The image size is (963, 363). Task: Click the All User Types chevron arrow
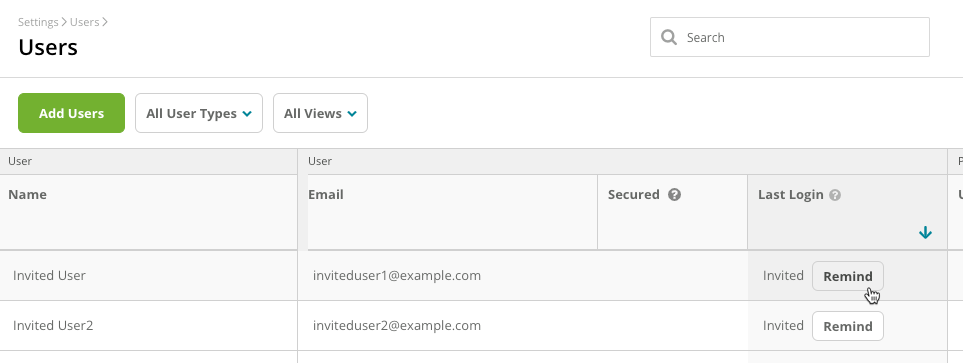coord(247,114)
